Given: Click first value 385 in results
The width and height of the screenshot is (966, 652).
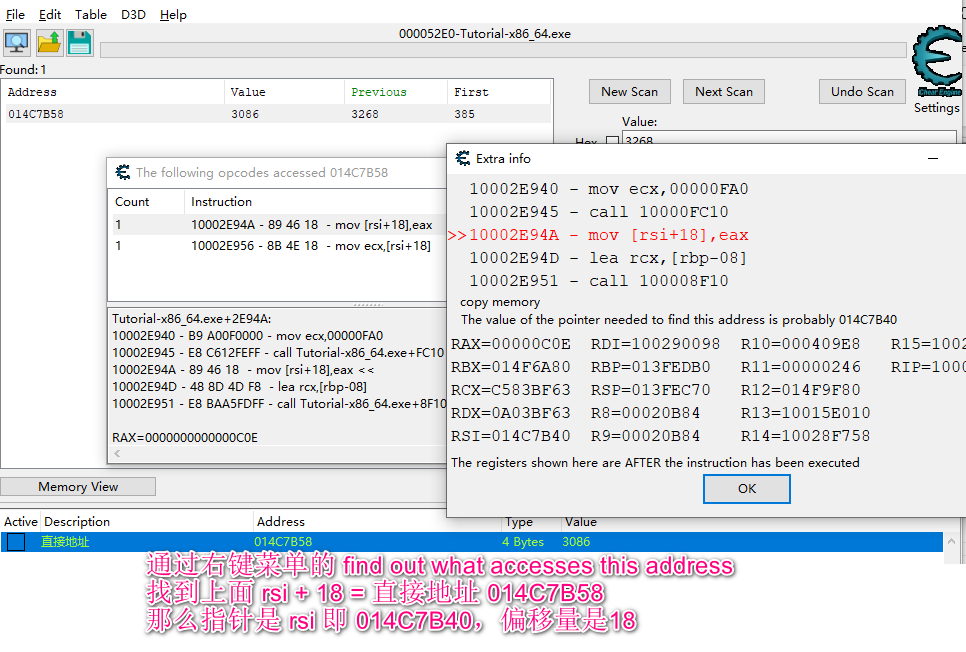Looking at the screenshot, I should (x=465, y=114).
